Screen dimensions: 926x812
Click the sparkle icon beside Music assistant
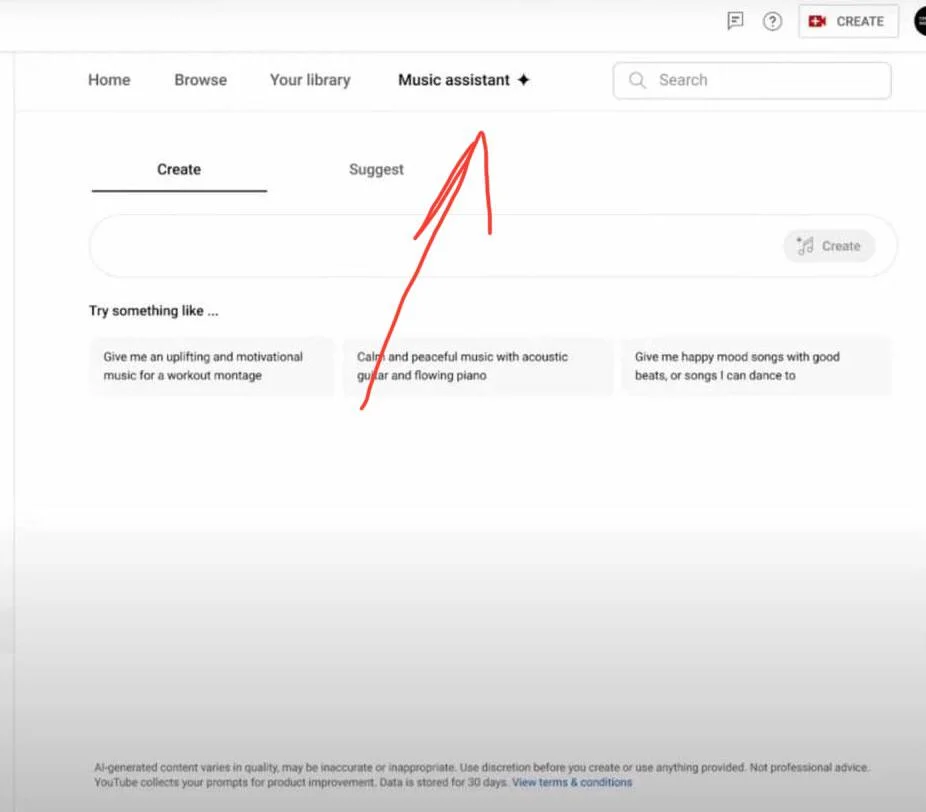tap(523, 80)
